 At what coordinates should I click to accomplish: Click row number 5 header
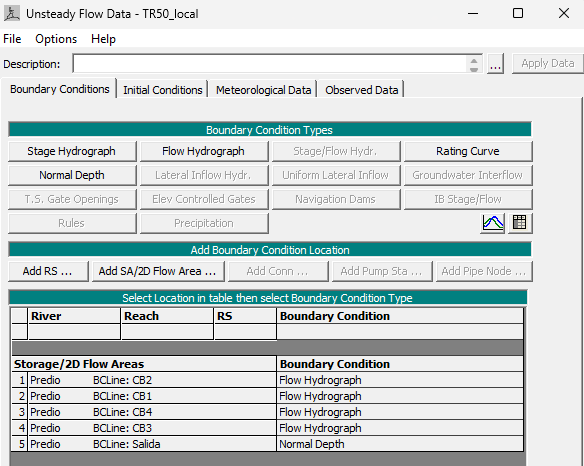[20, 444]
